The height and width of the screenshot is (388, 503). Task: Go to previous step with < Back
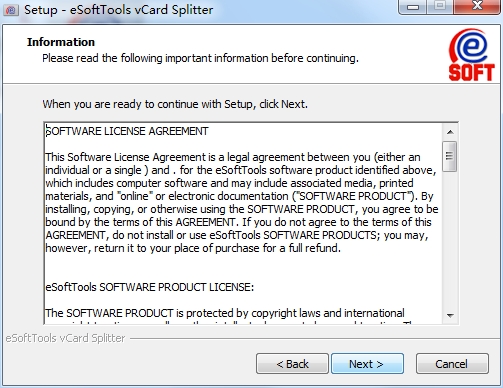[x=292, y=364]
